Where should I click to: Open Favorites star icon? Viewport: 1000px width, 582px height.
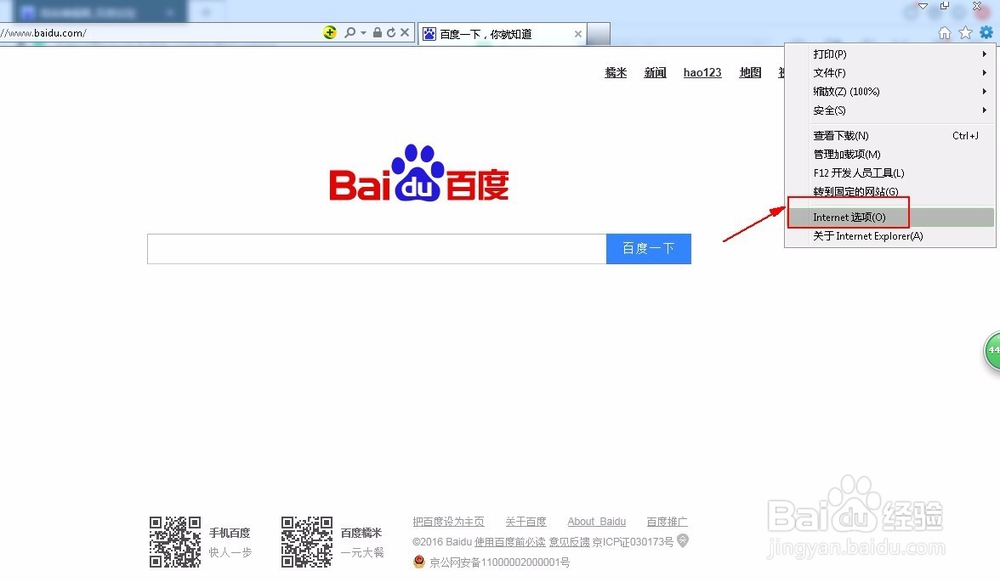pos(966,33)
